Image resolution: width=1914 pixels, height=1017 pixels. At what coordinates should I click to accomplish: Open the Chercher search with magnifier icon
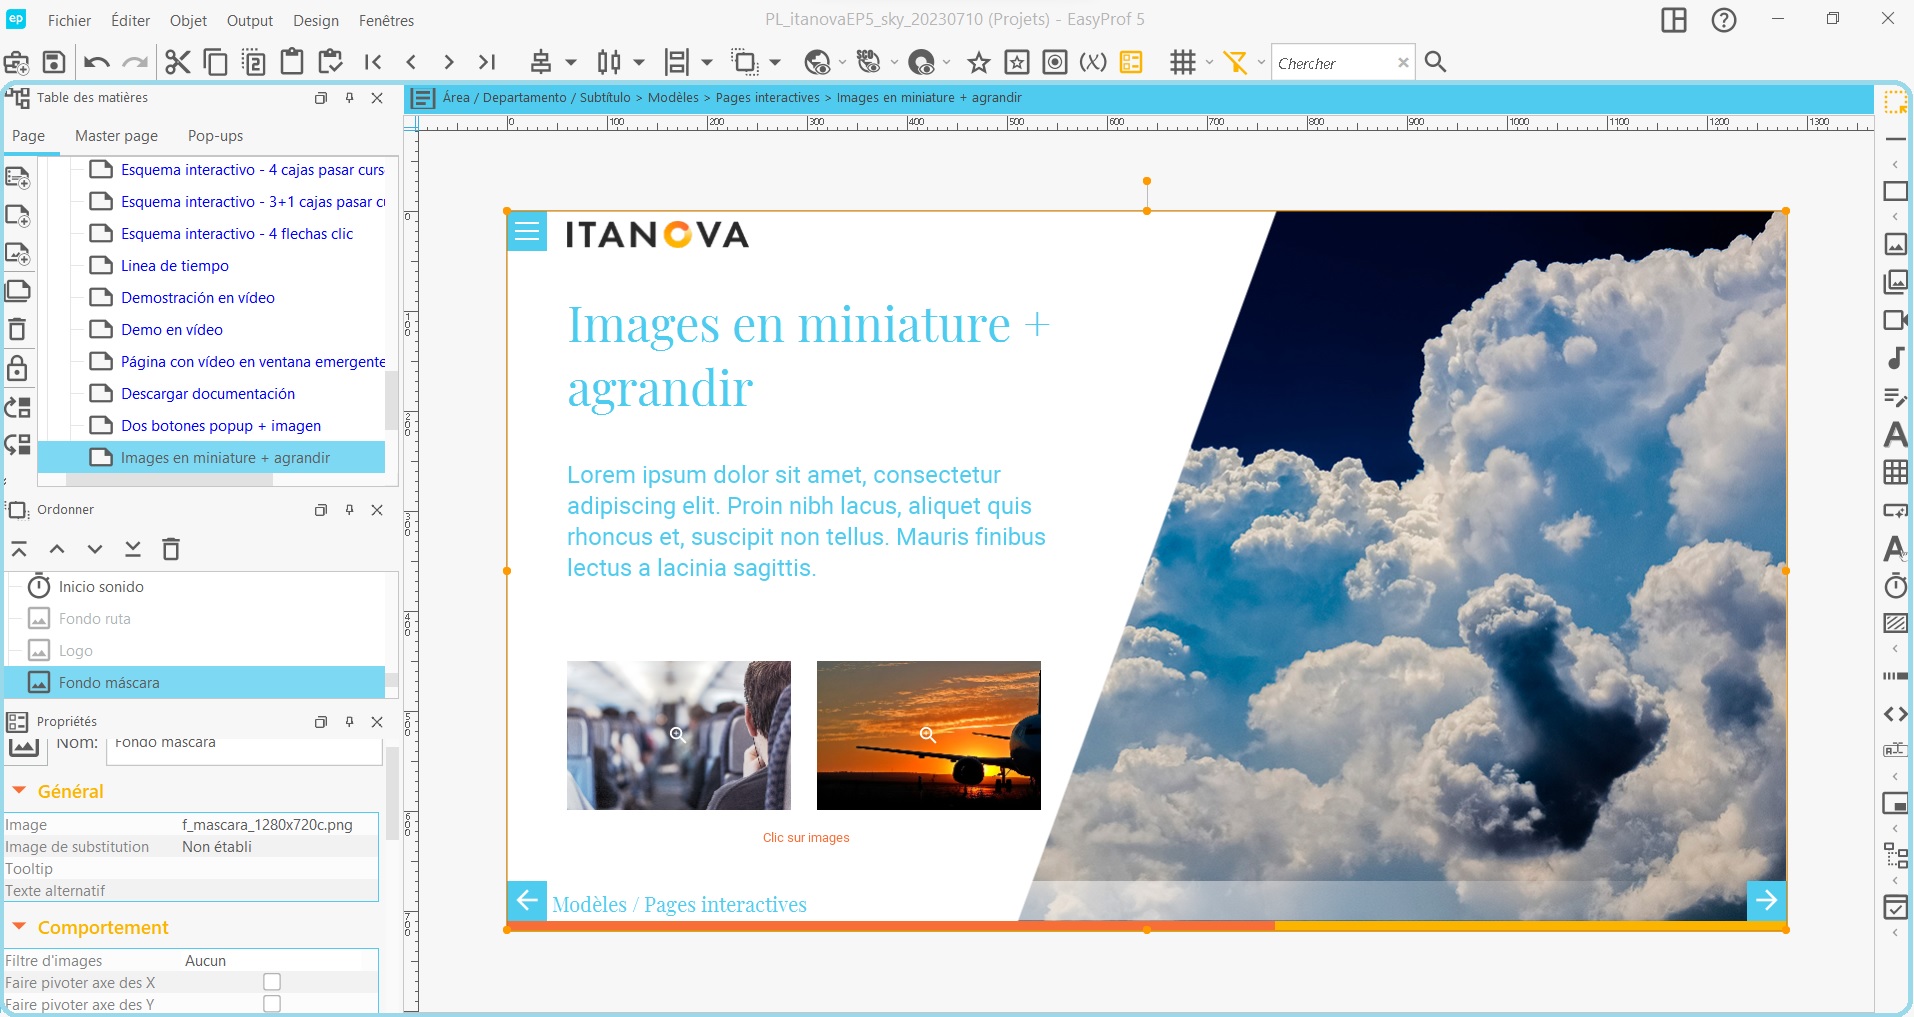tap(1437, 61)
